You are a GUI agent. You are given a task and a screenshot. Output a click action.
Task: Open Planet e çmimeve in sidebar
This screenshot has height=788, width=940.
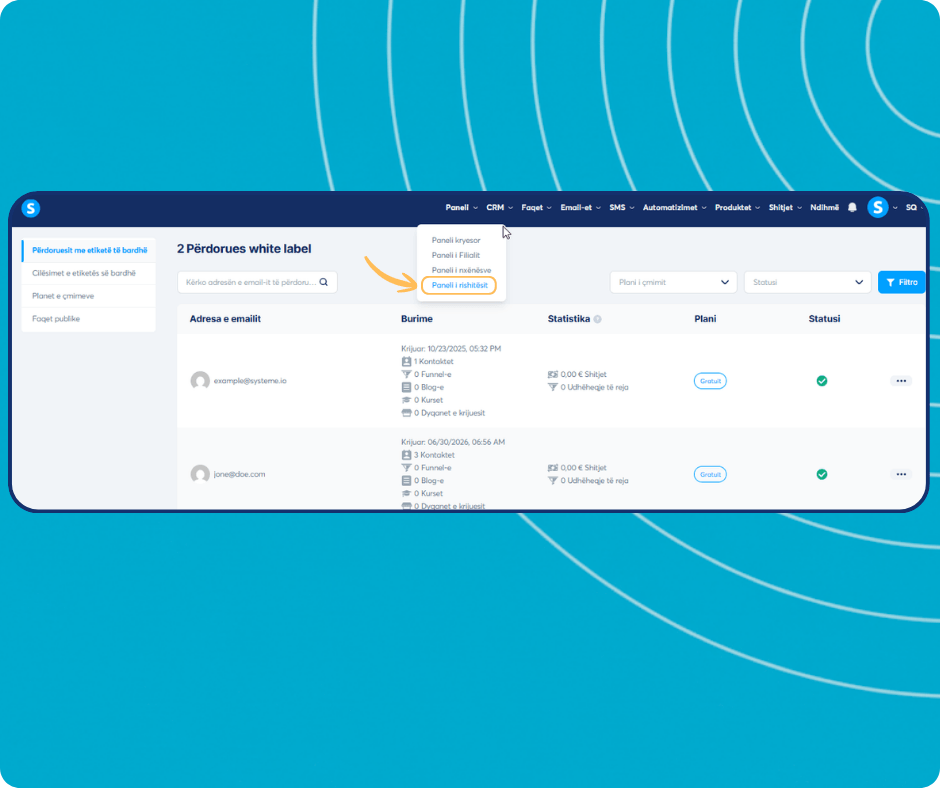click(x=89, y=296)
